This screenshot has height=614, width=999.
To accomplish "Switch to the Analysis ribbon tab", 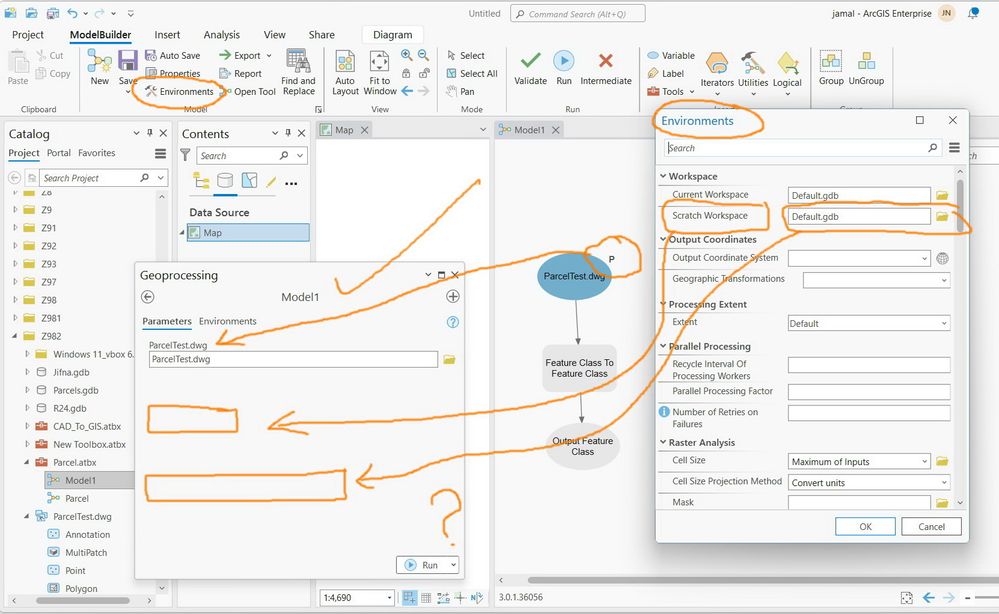I will [222, 34].
